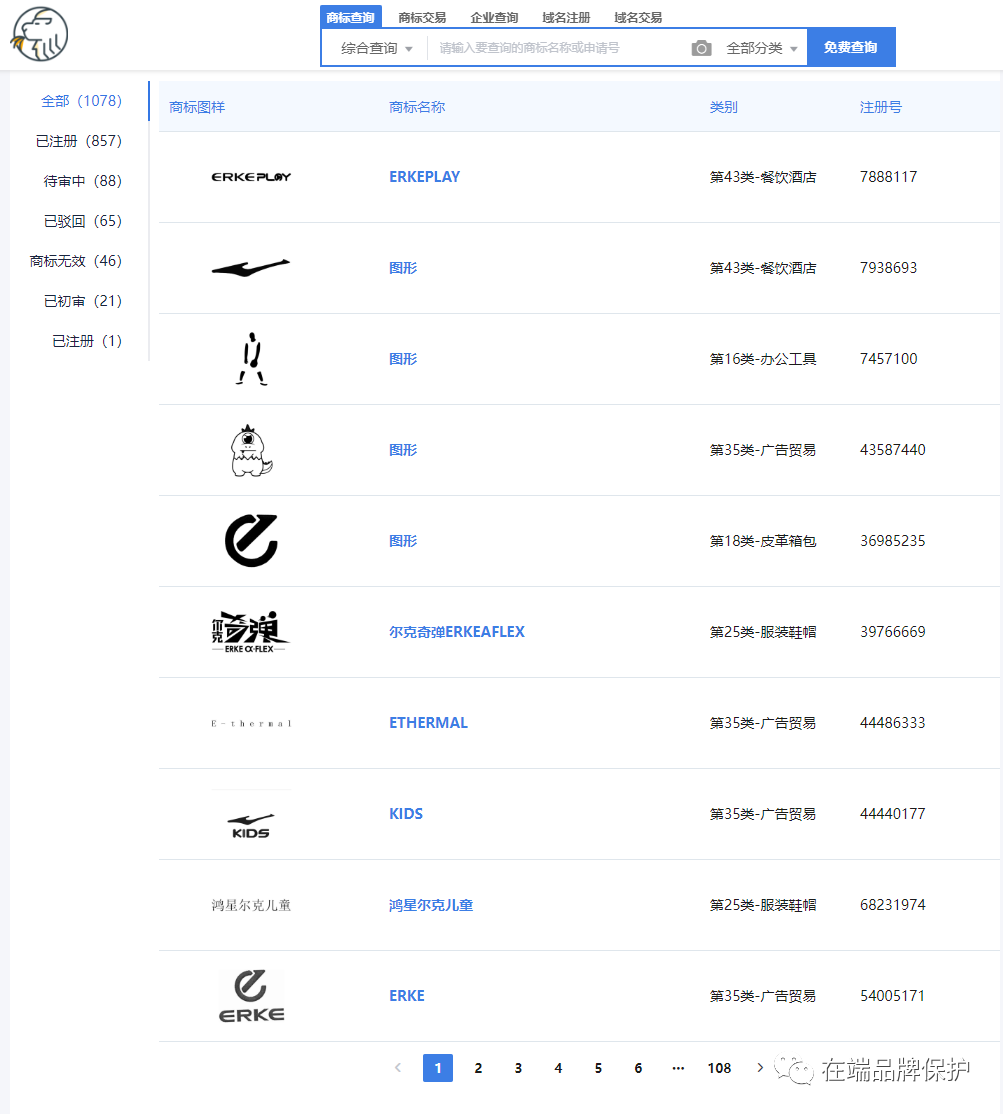Filter by 已注册 (1)
The image size is (1003, 1114).
[x=87, y=341]
